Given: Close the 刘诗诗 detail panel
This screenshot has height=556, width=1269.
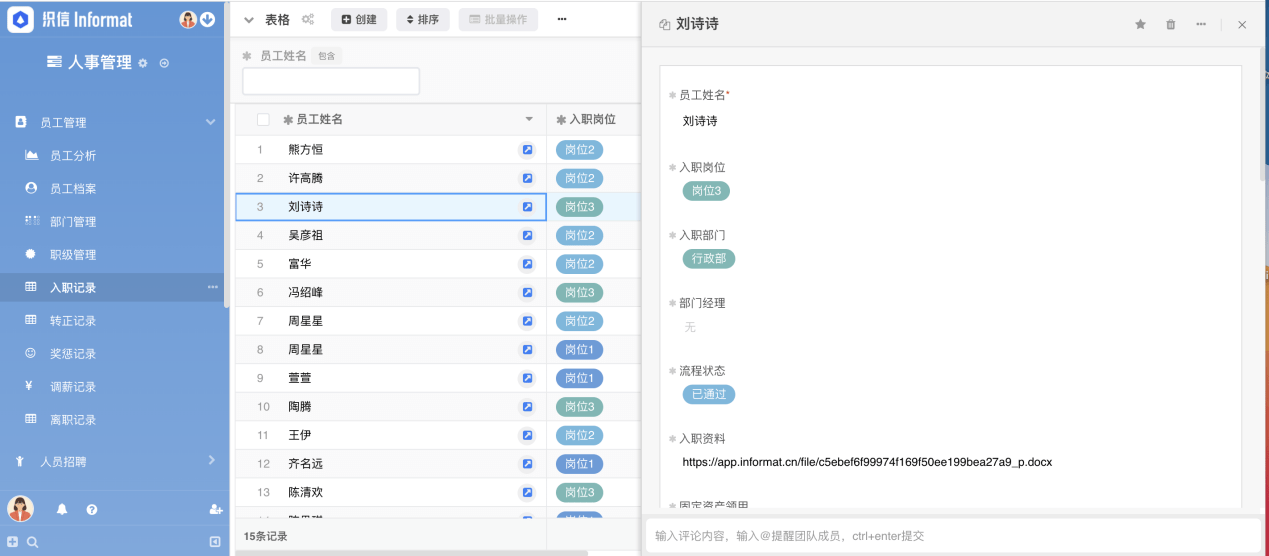Looking at the screenshot, I should [x=1242, y=24].
